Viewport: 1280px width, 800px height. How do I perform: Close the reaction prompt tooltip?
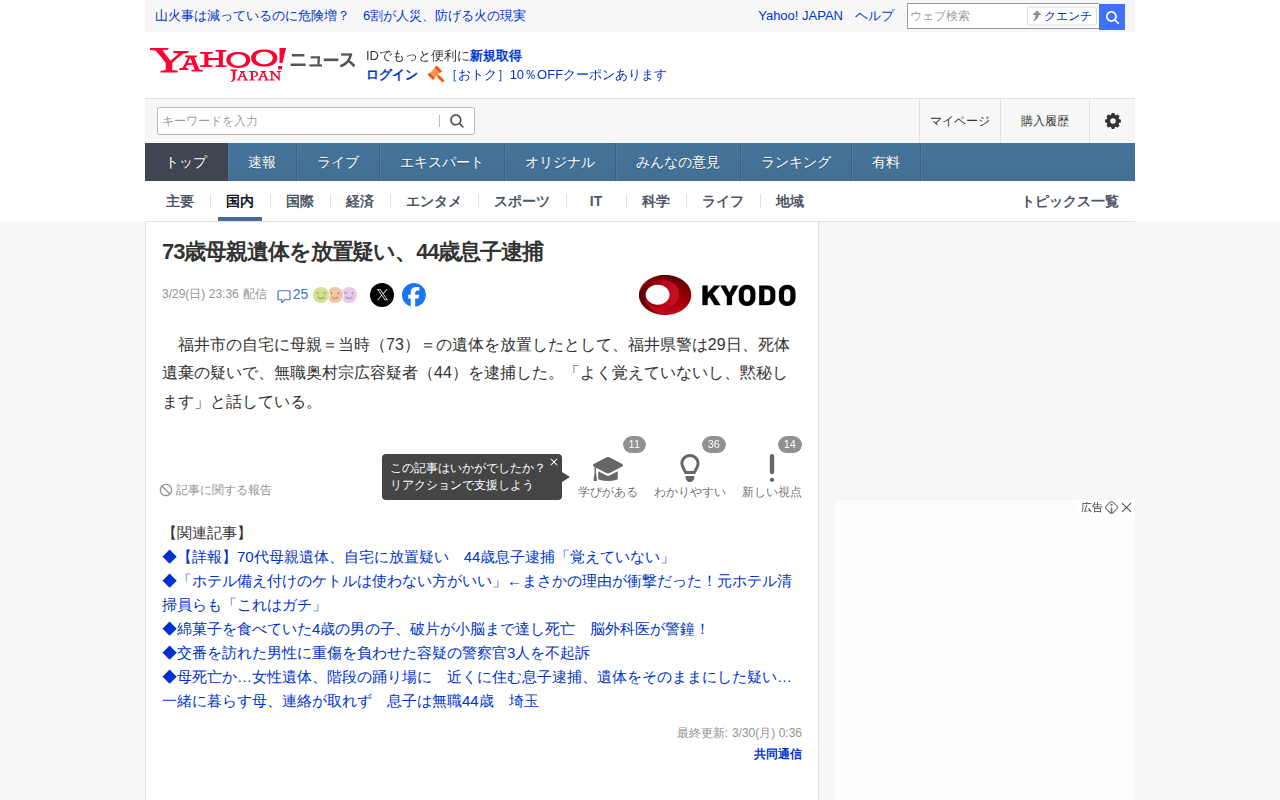554,462
